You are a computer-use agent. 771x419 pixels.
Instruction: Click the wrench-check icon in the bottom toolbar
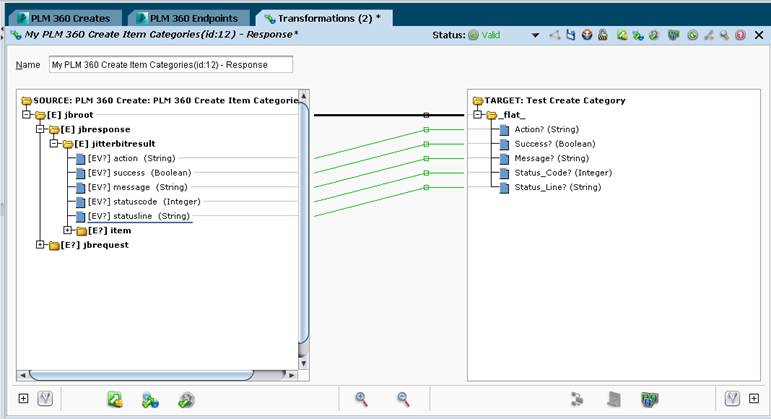pyautogui.click(x=186, y=400)
